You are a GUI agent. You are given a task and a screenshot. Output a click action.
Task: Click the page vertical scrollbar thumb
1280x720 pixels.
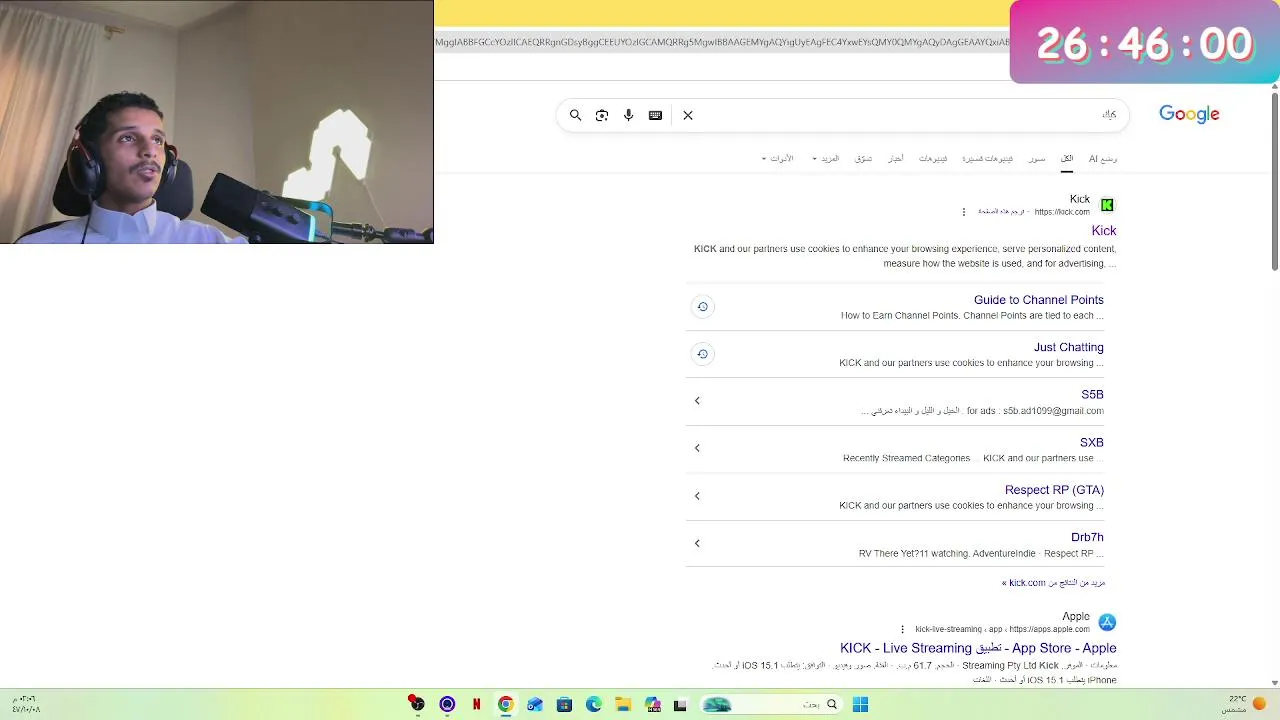tap(1275, 180)
